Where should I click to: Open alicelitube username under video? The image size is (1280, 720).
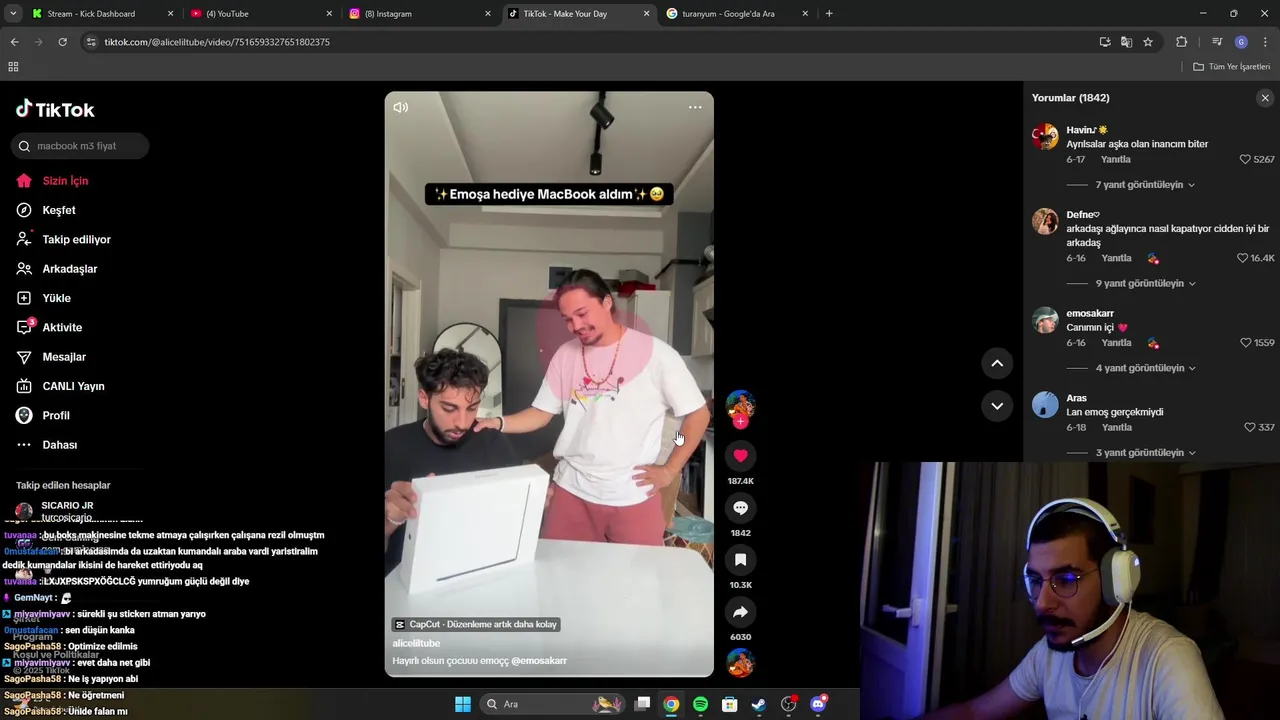pyautogui.click(x=416, y=643)
